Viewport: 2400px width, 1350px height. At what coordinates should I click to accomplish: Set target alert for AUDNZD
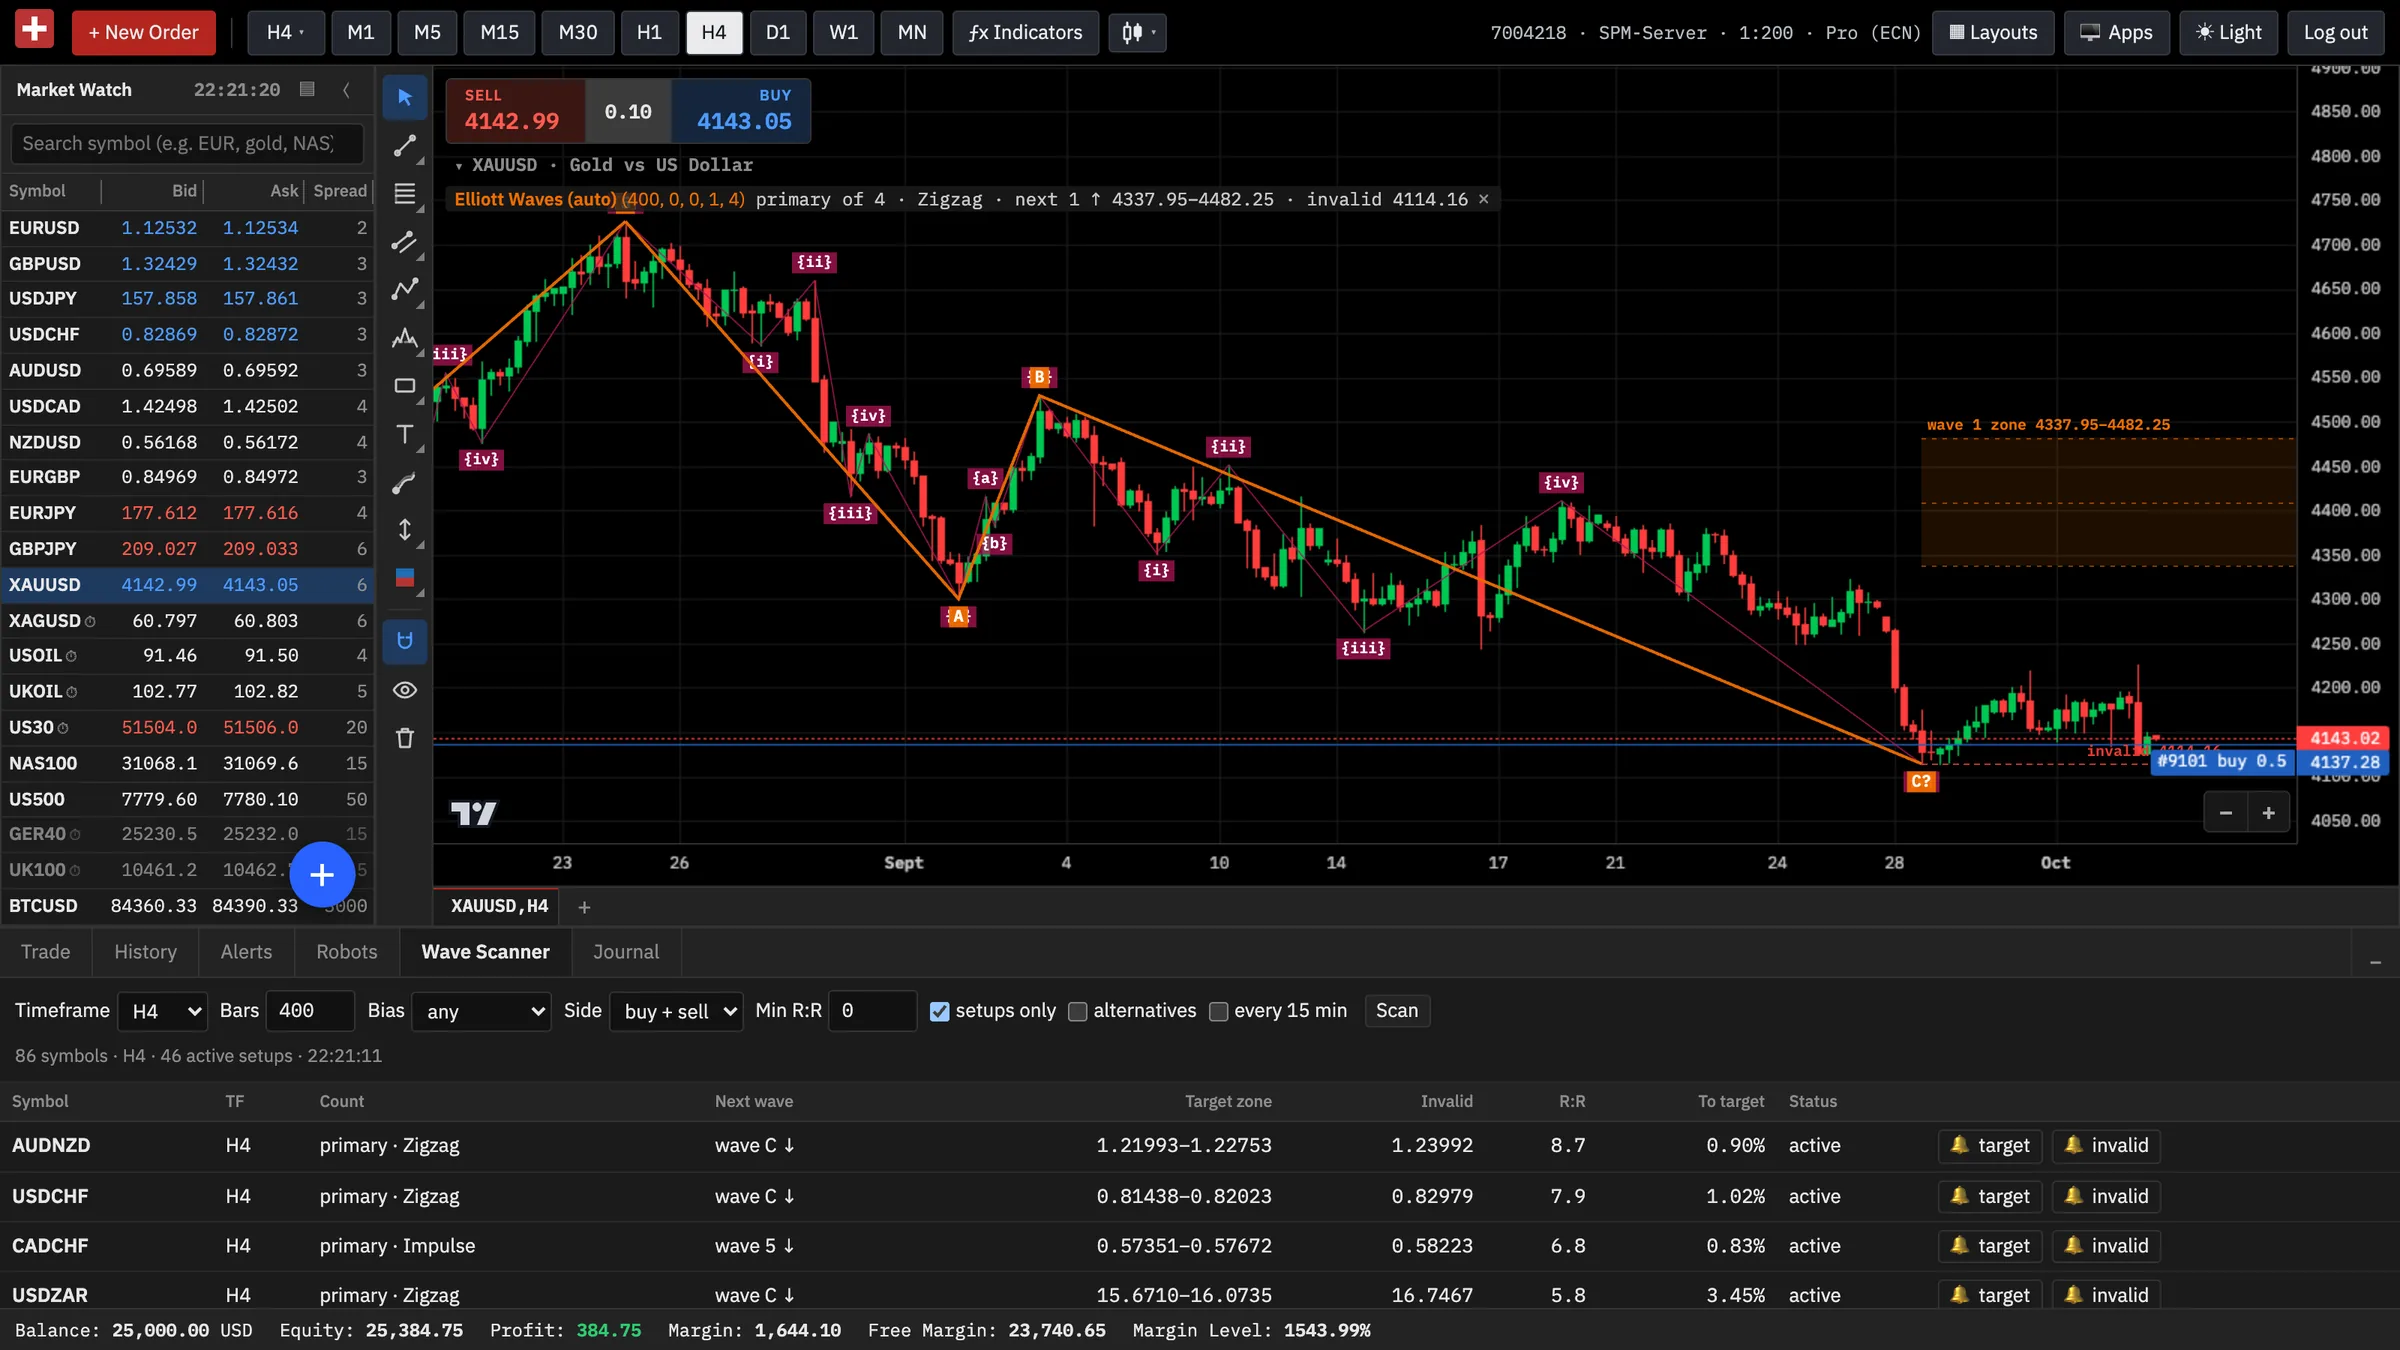tap(1992, 1146)
